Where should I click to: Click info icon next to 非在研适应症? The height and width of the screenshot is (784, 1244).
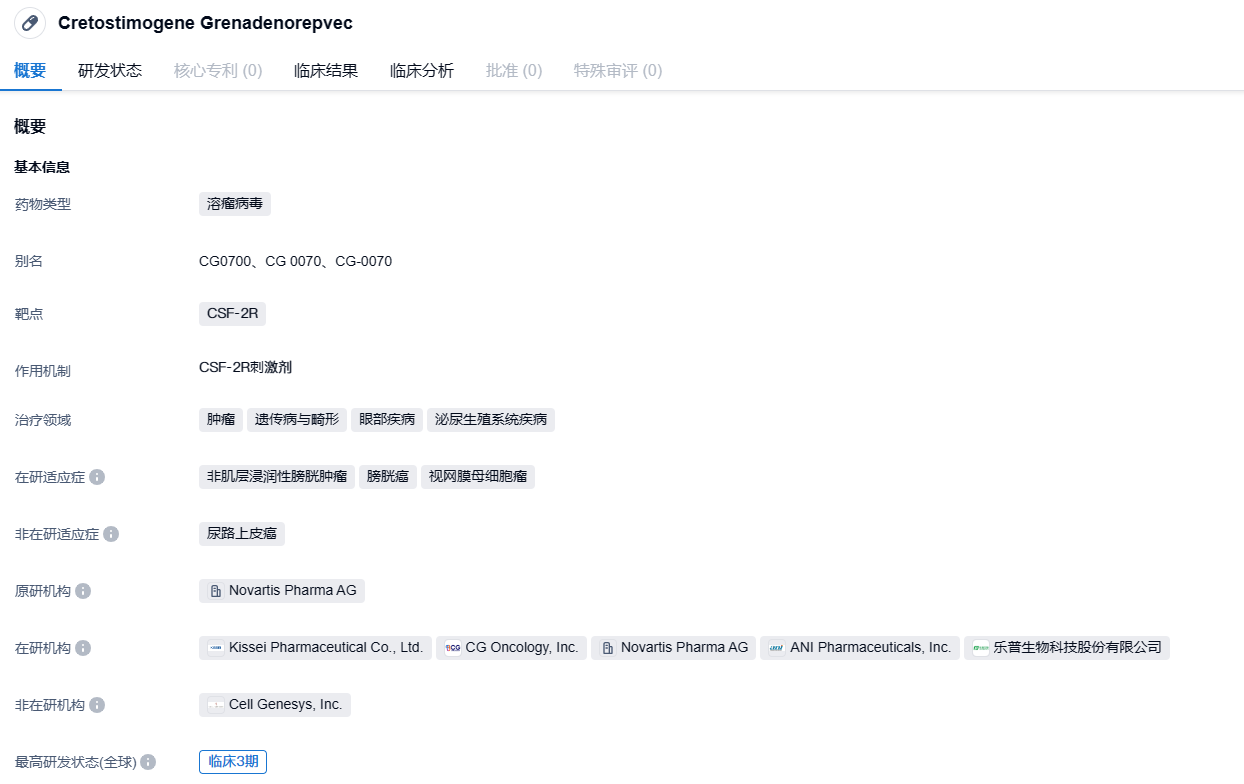coord(111,534)
